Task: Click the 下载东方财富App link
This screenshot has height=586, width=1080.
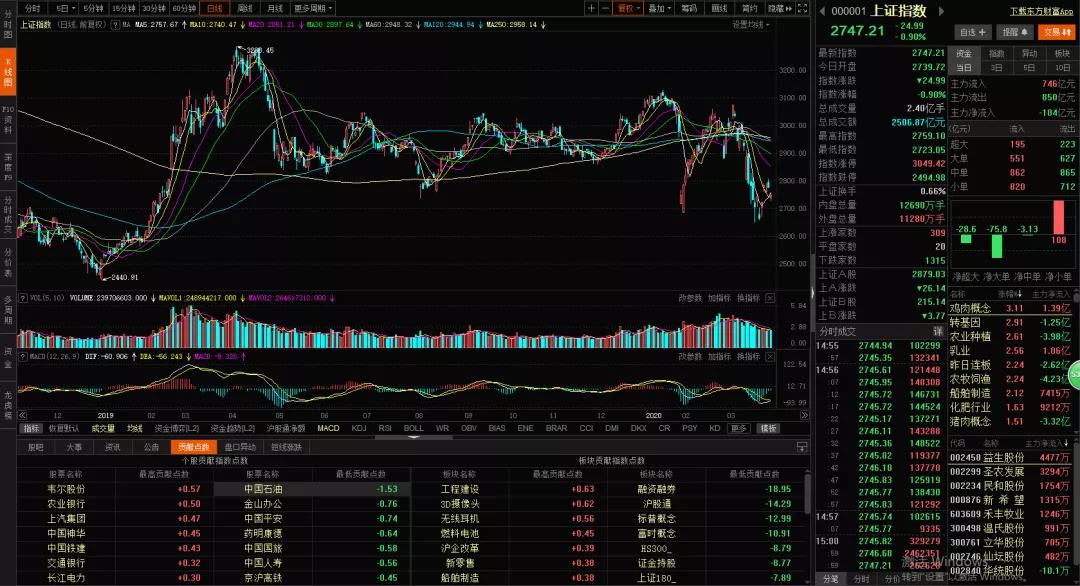Action: click(x=1040, y=10)
